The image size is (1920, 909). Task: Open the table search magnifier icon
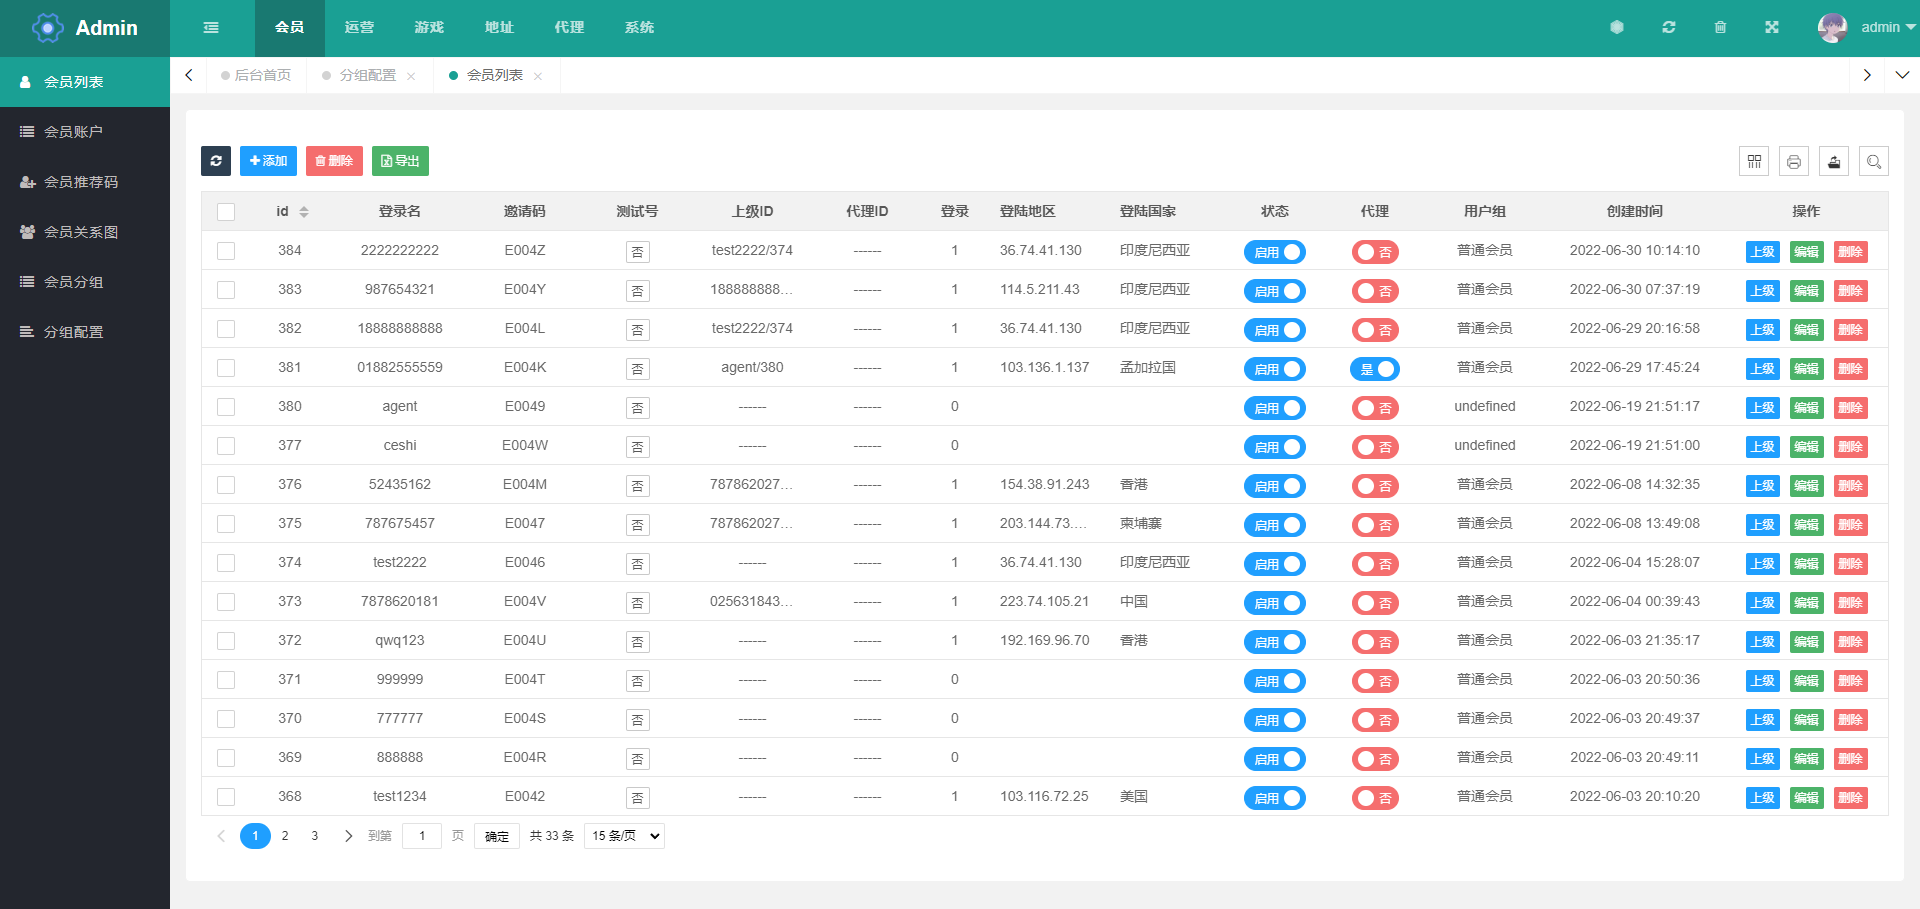(1873, 161)
